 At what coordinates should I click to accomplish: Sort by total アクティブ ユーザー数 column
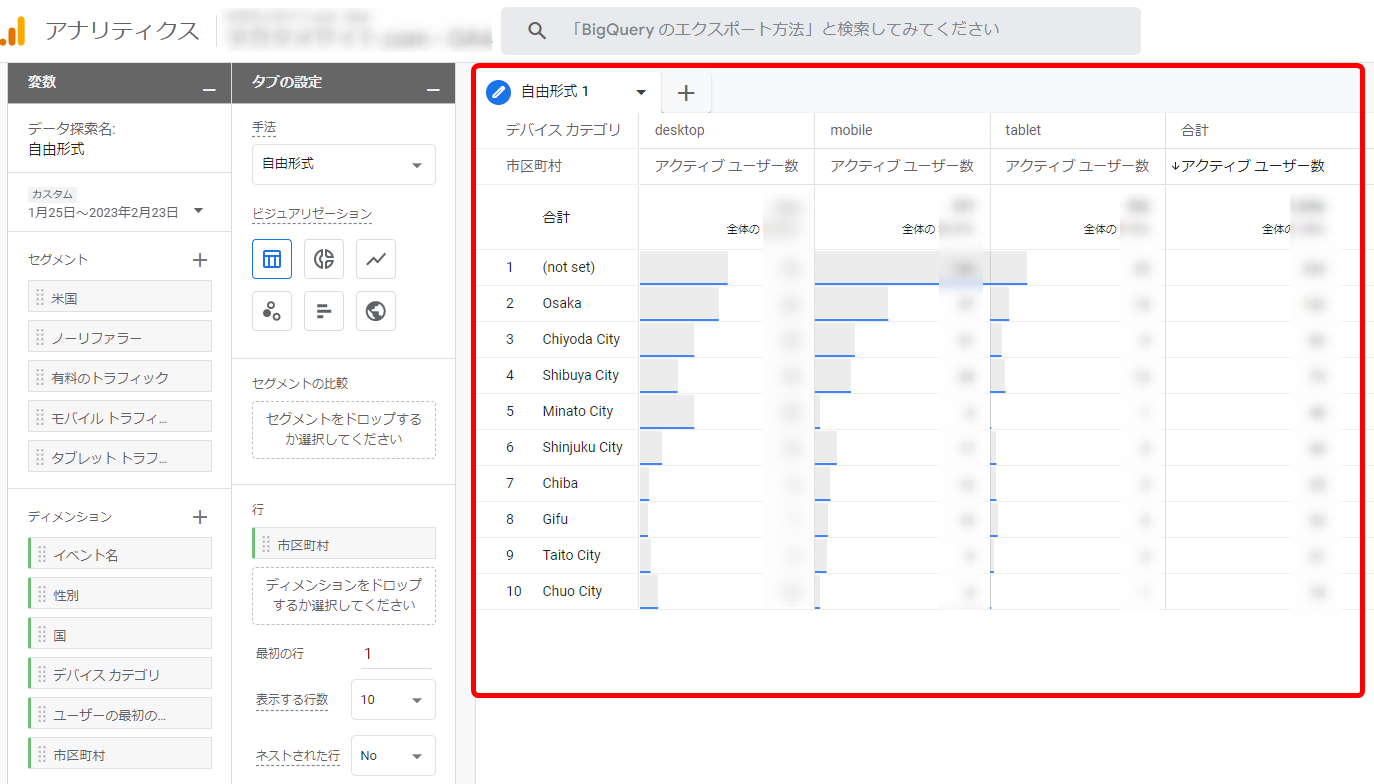(x=1248, y=166)
